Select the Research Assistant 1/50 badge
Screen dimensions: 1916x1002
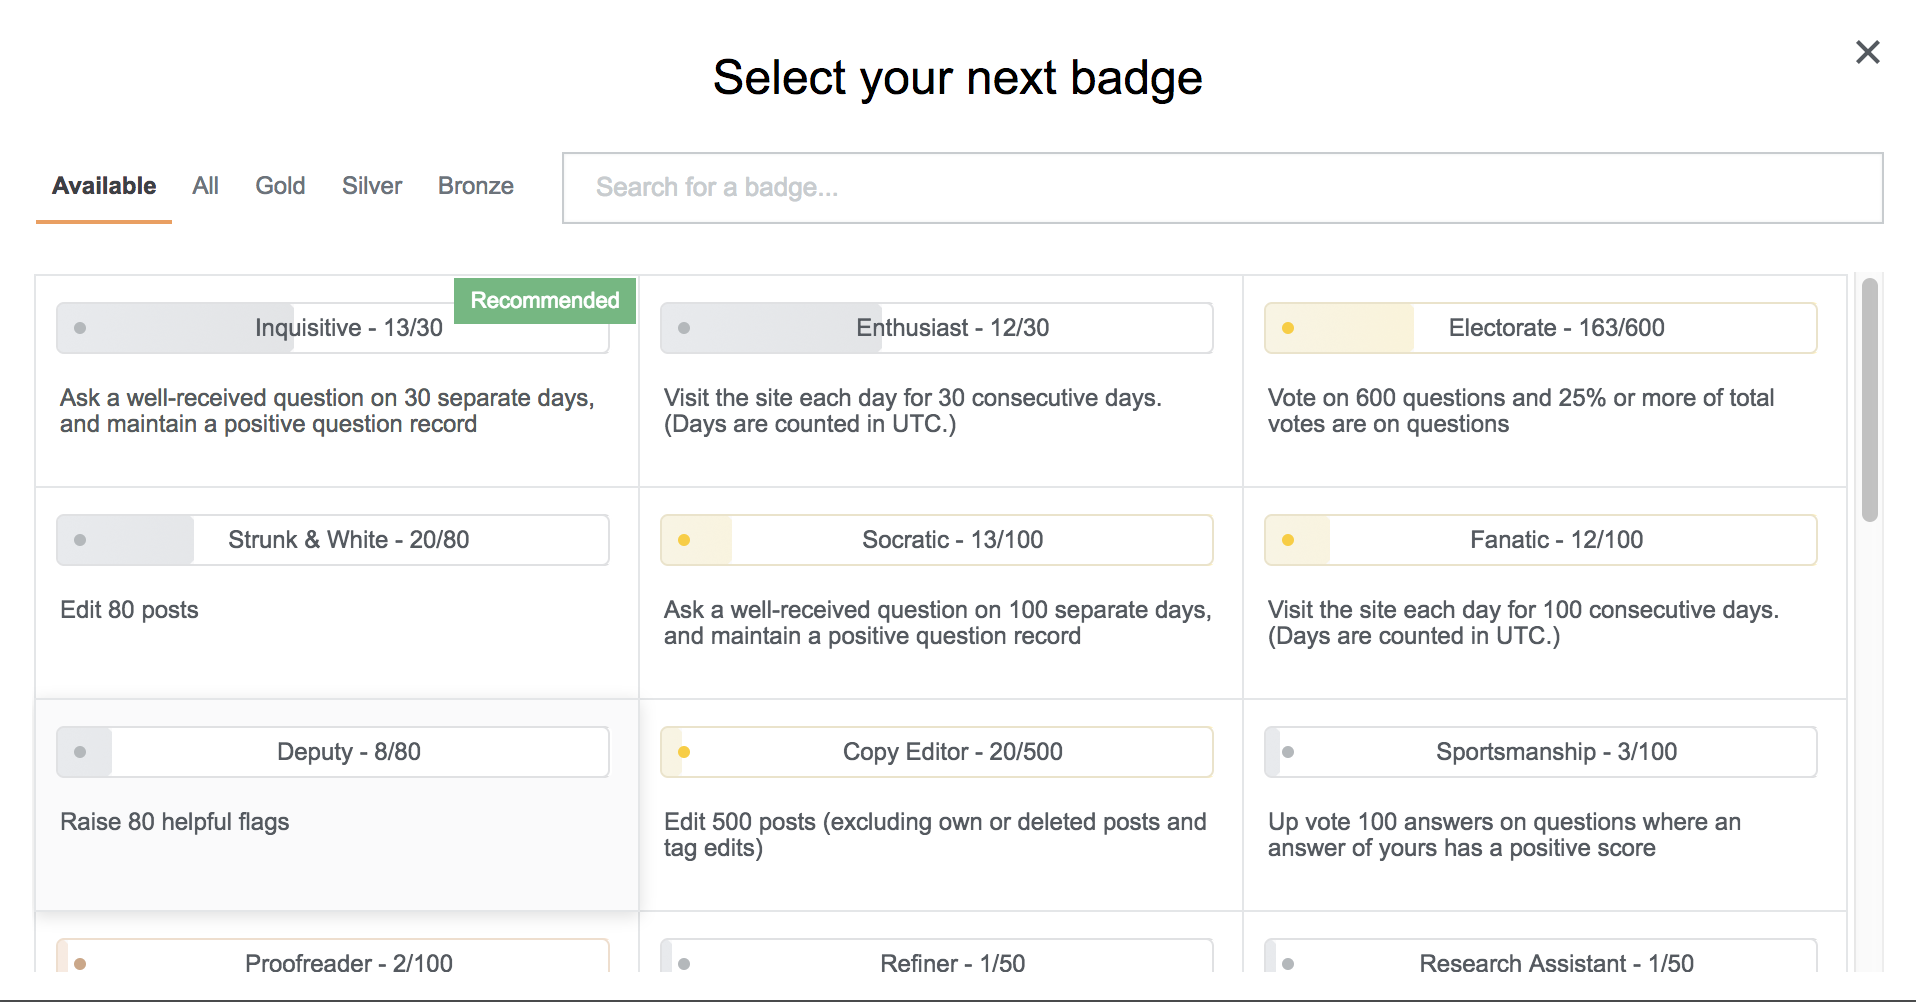(1540, 960)
